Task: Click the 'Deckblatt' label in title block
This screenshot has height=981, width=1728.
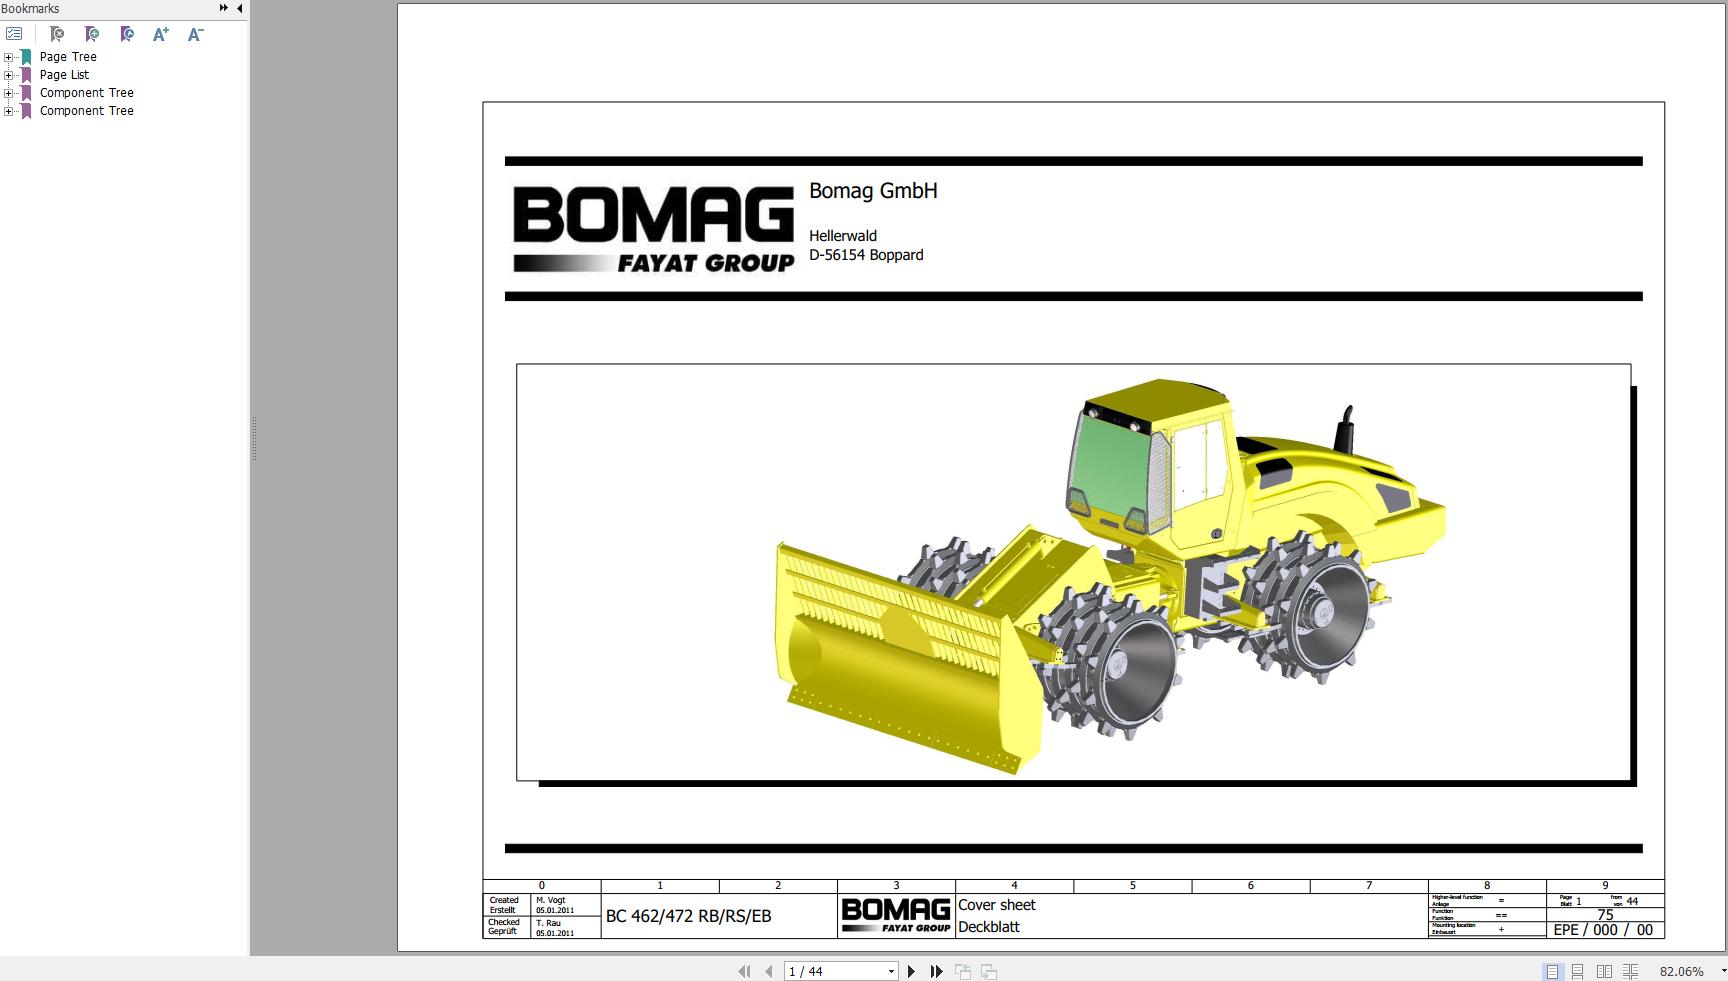Action: (989, 927)
